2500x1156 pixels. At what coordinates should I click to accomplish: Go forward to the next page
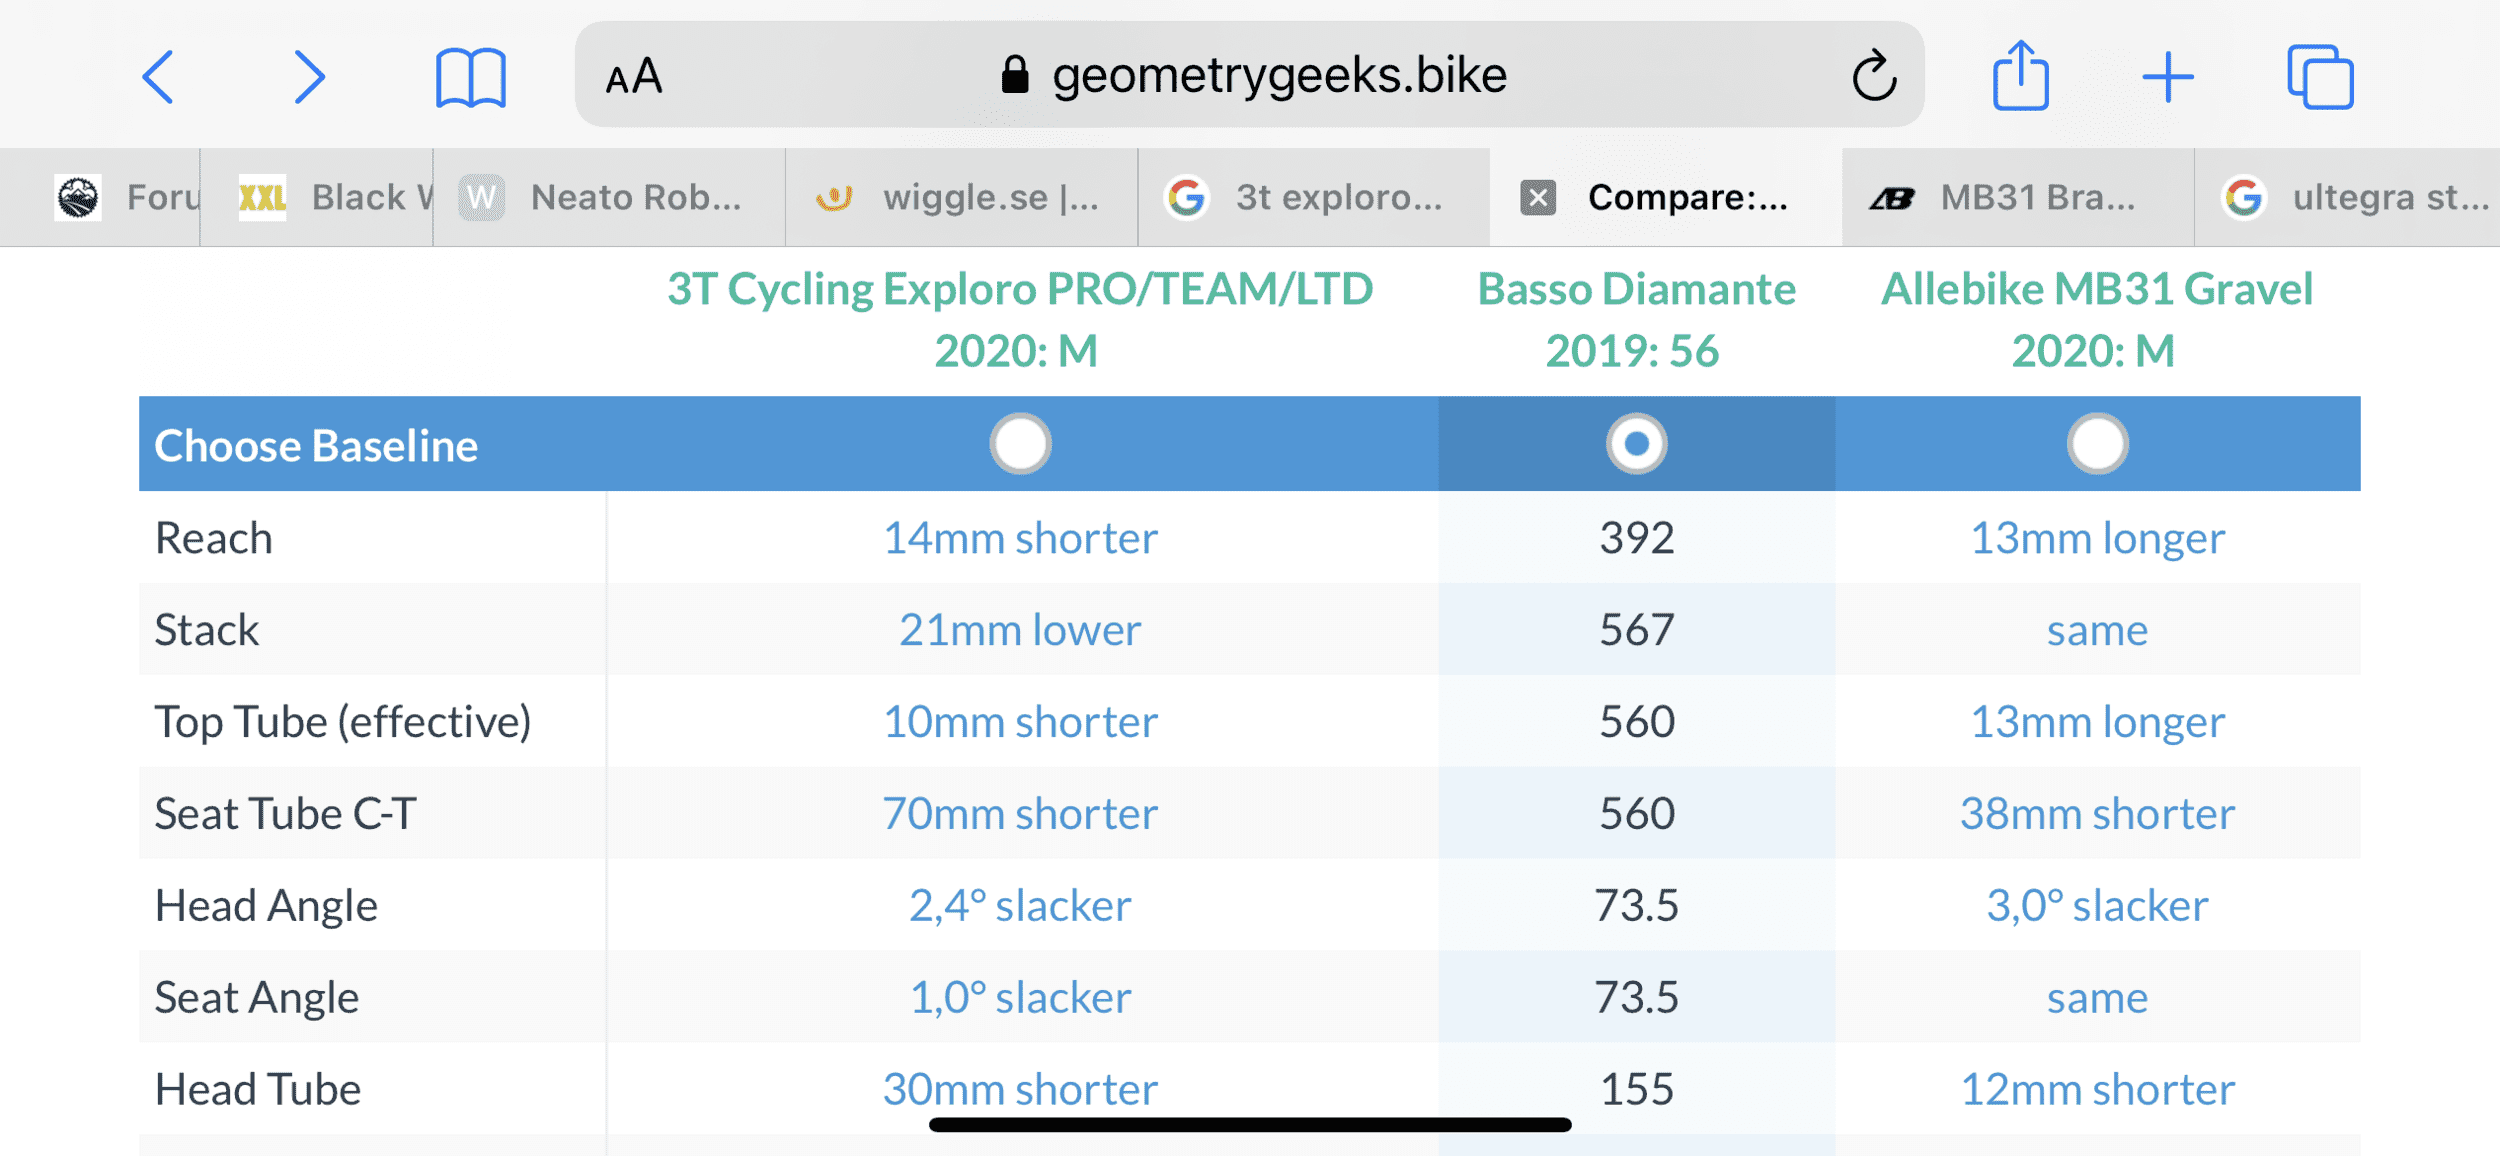309,77
